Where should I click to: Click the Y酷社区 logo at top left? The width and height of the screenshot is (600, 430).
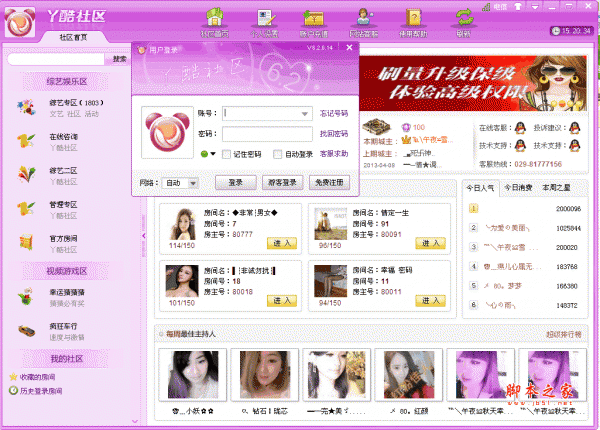click(x=20, y=22)
